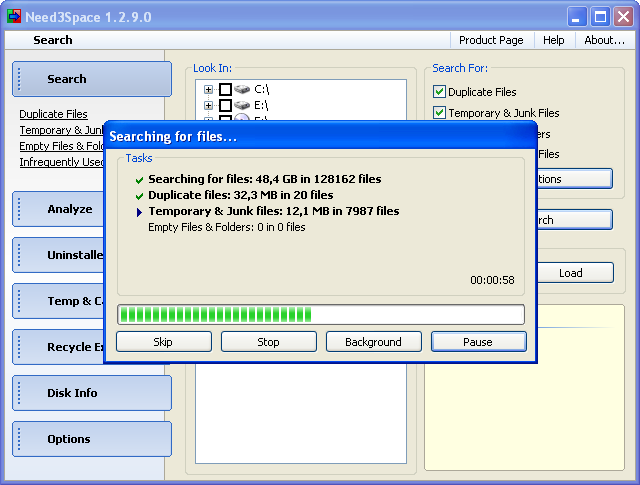Open the Temp & Cache sidebar section
640x485 pixels.
(58, 301)
